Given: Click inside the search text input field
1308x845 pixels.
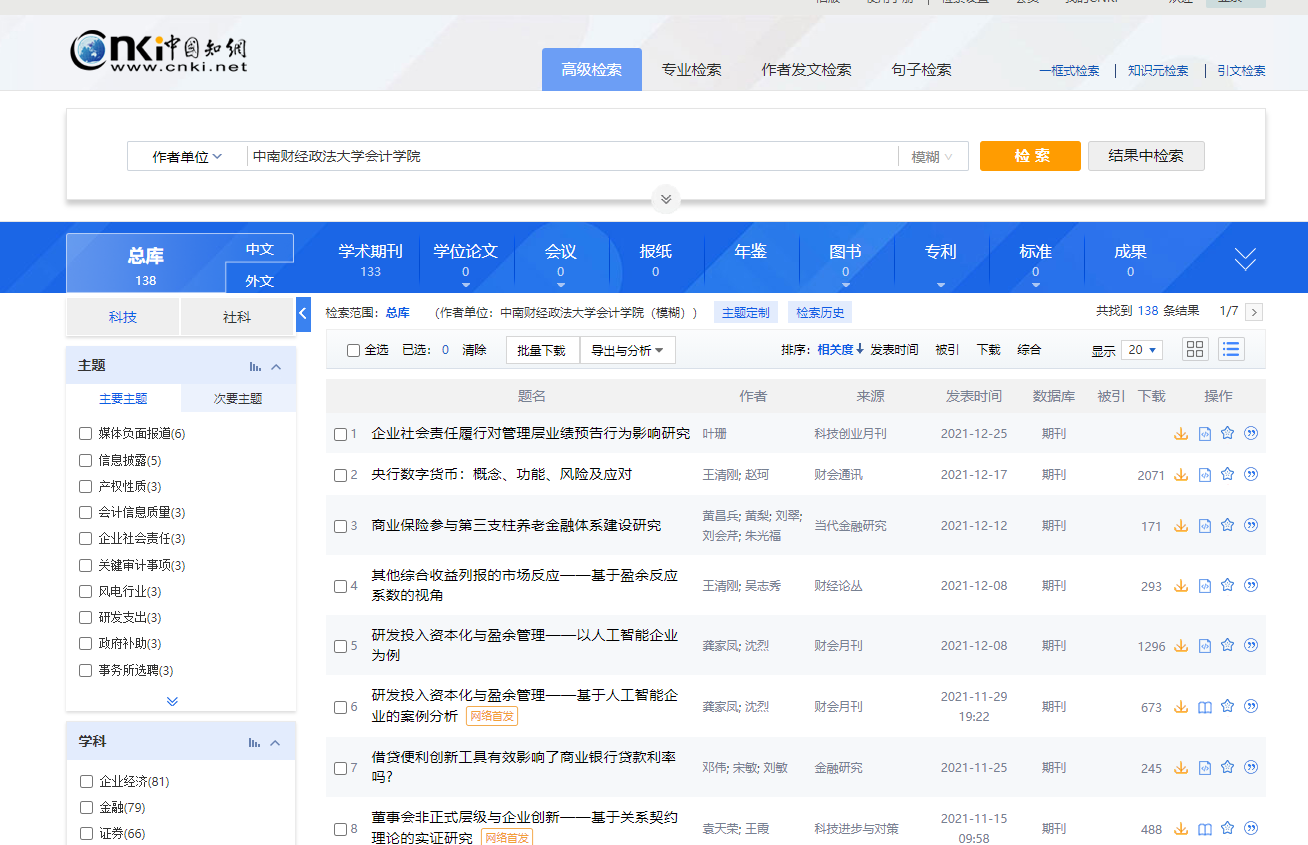Looking at the screenshot, I should (570, 157).
